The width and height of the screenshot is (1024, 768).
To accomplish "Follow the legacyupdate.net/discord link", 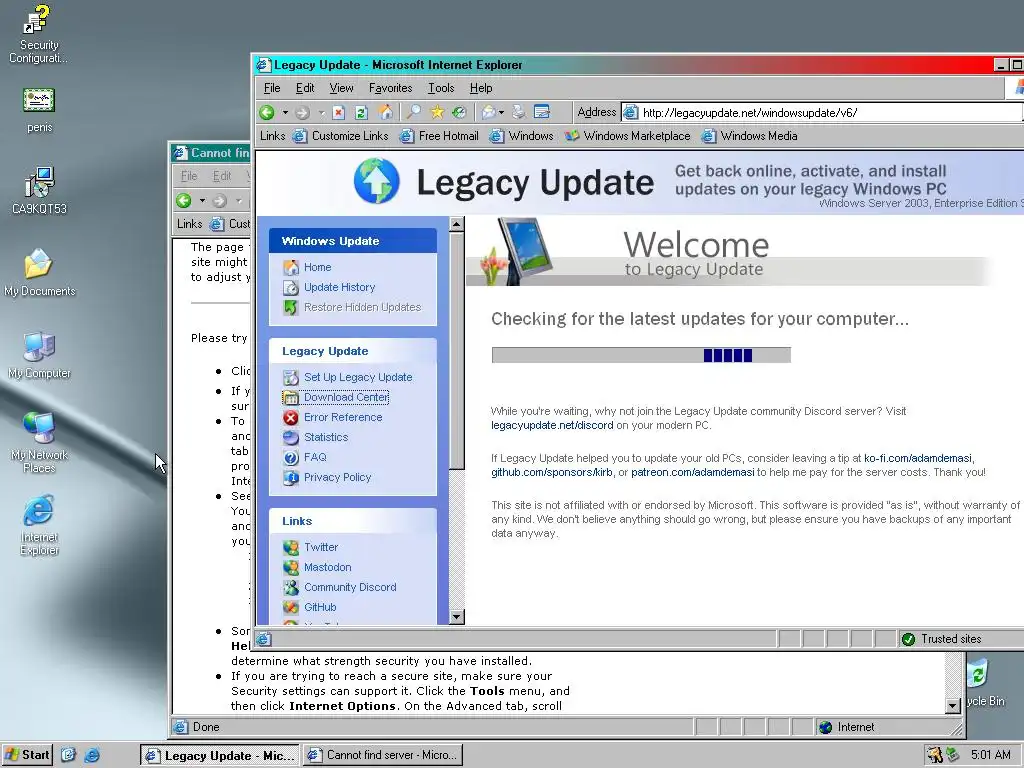I will pyautogui.click(x=552, y=425).
